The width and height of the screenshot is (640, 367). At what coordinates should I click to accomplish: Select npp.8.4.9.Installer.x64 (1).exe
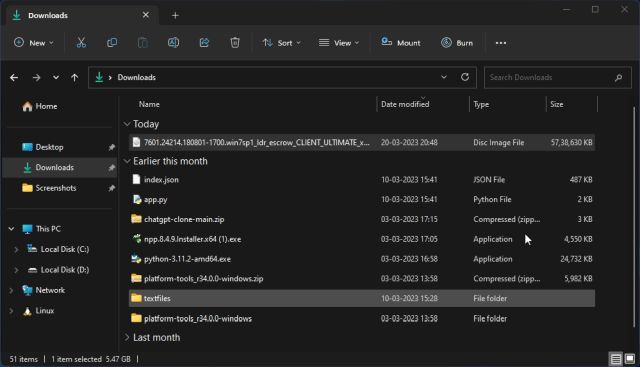point(362,239)
